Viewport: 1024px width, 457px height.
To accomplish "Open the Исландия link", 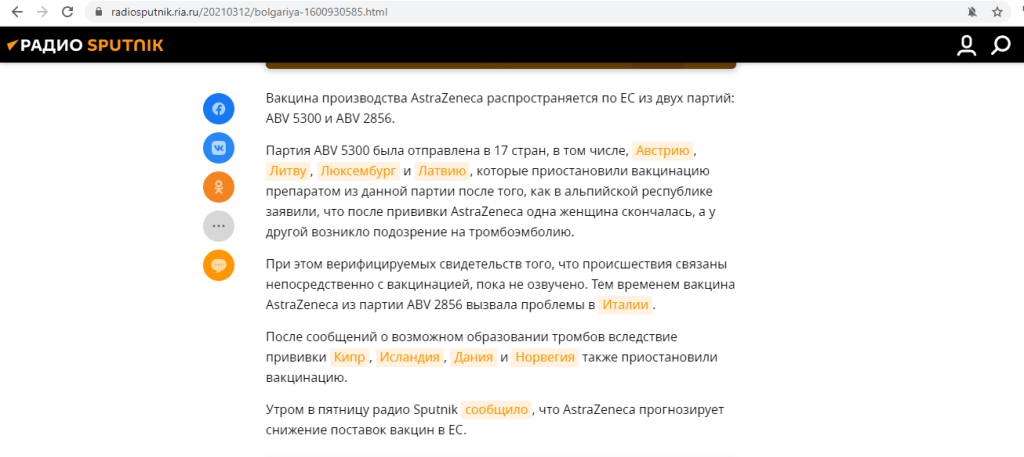I will coord(411,357).
